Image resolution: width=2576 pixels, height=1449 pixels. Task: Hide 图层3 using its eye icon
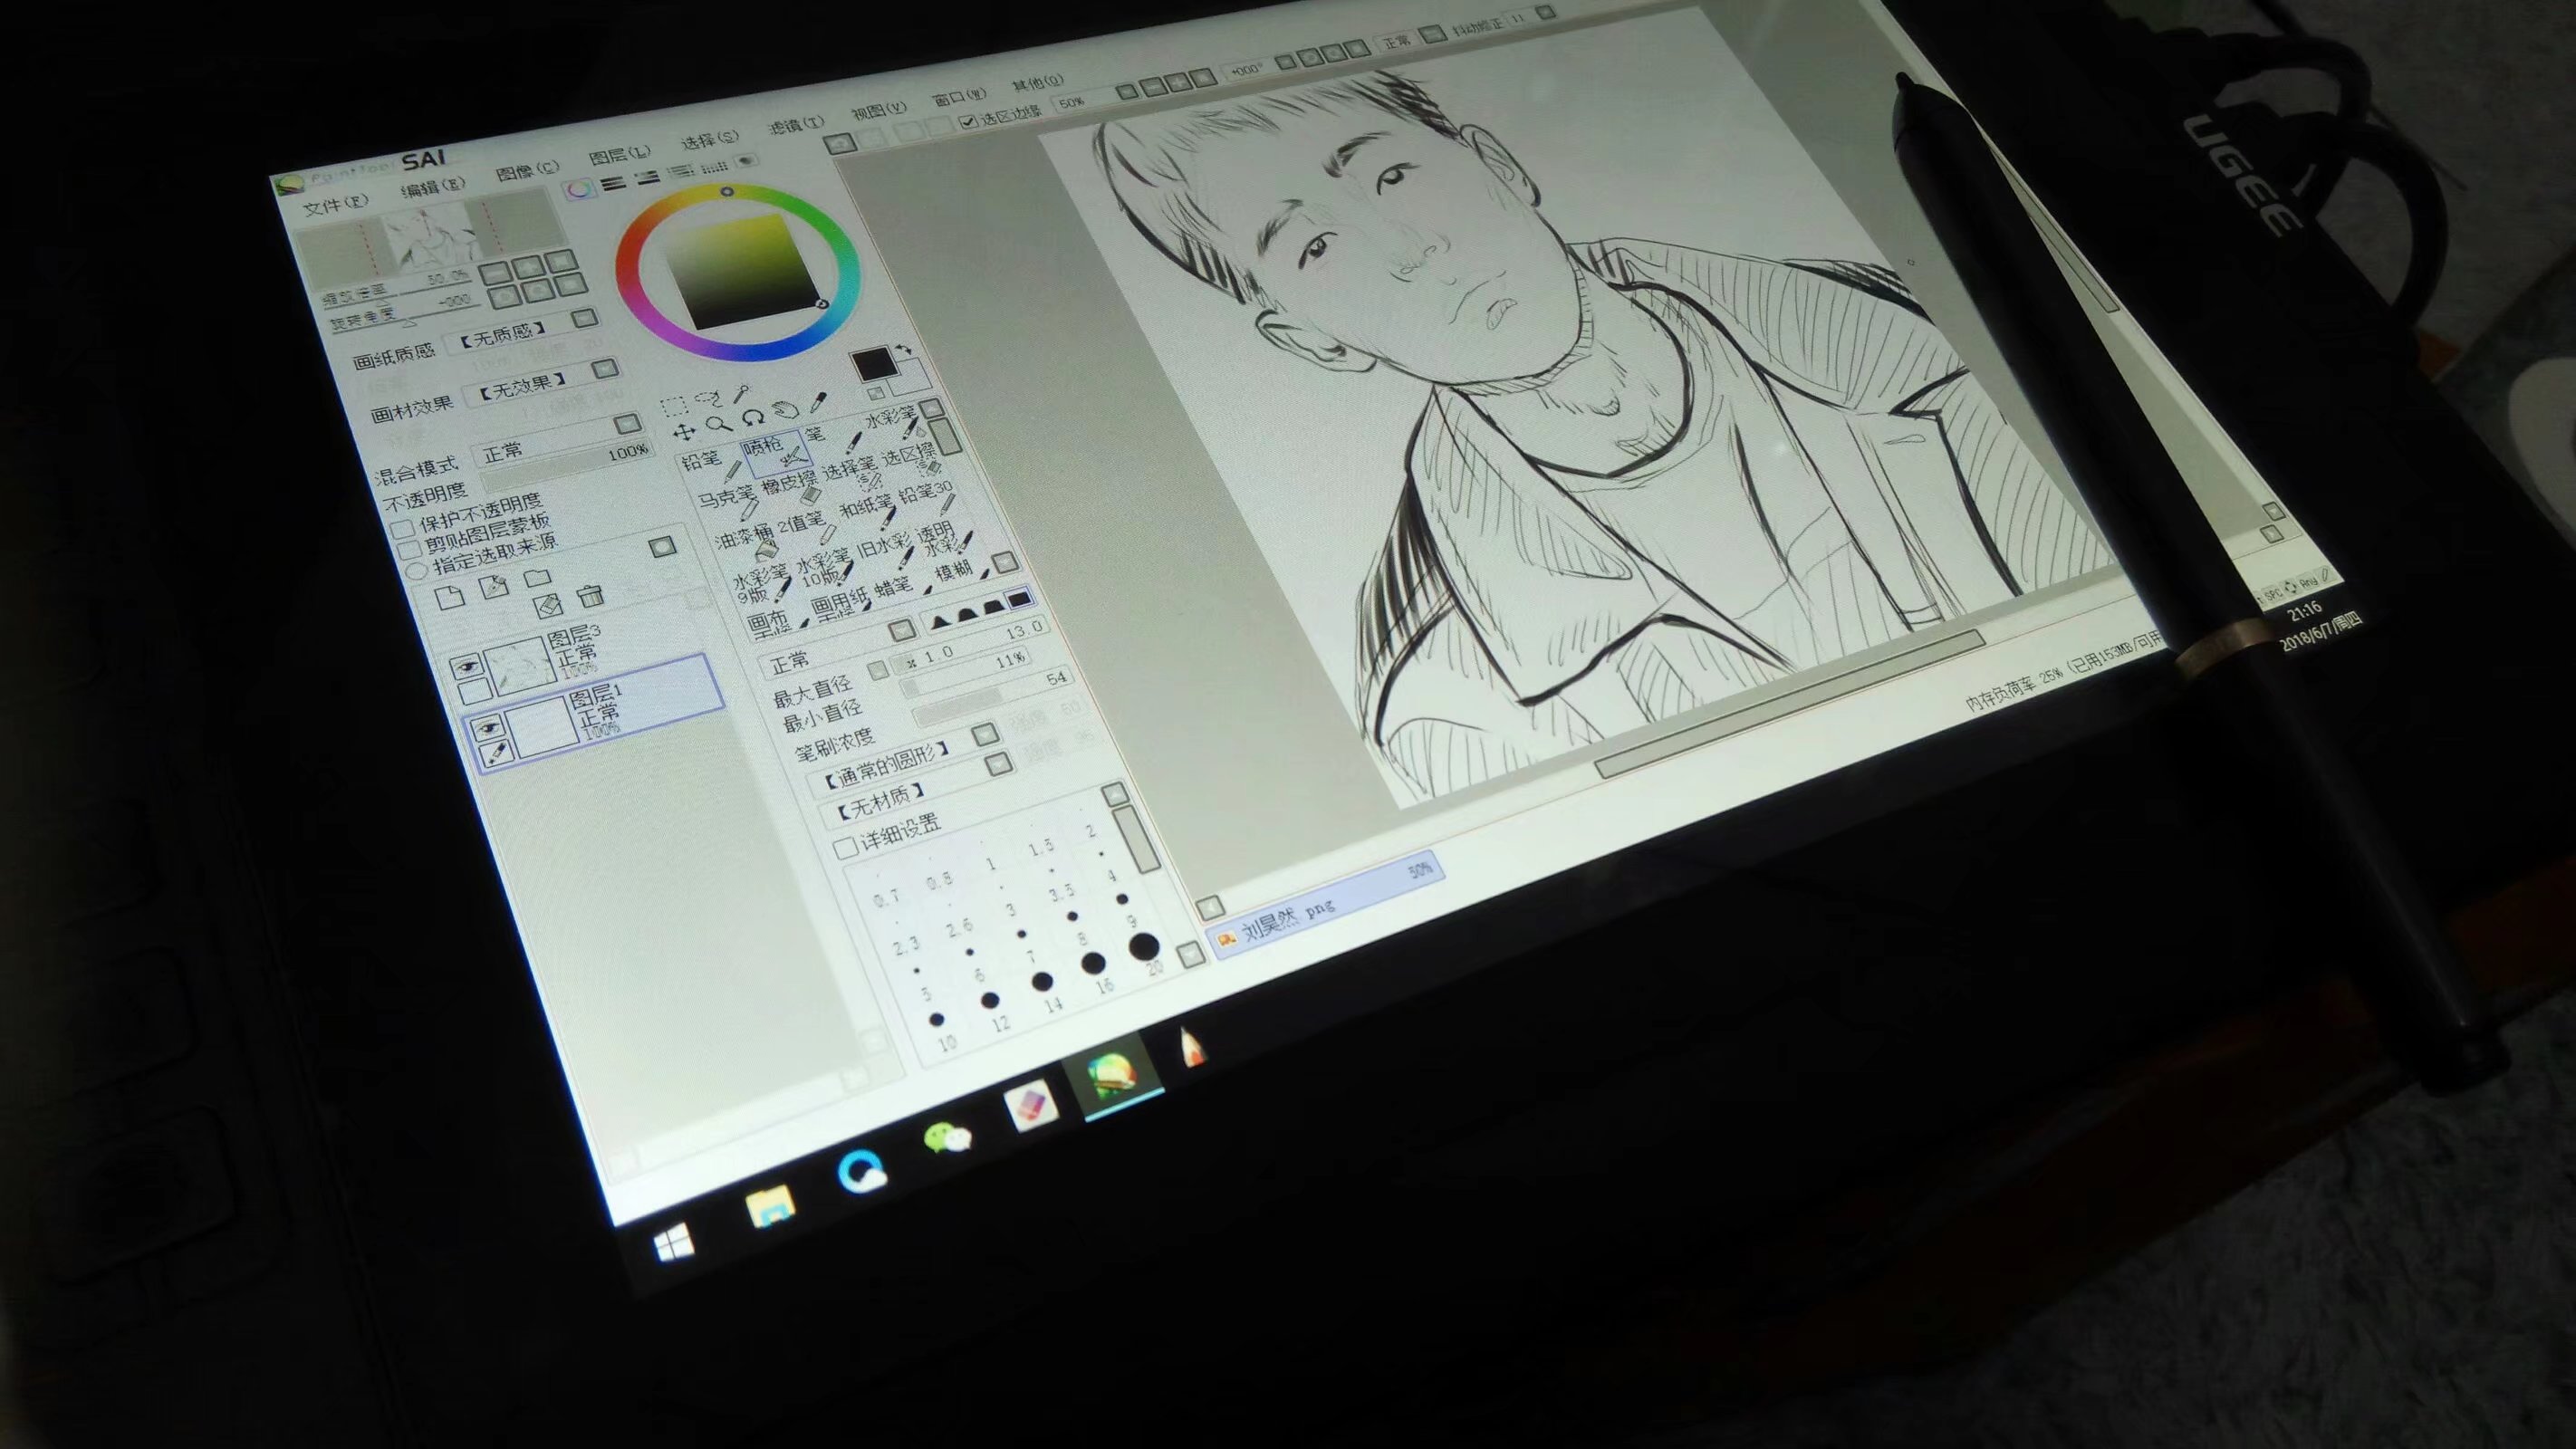[466, 667]
